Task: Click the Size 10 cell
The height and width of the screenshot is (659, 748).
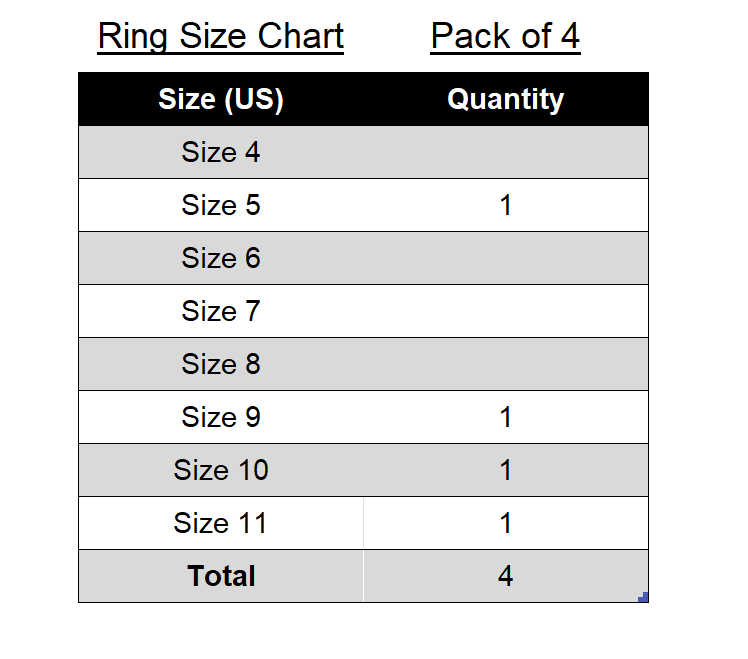Action: [x=221, y=470]
